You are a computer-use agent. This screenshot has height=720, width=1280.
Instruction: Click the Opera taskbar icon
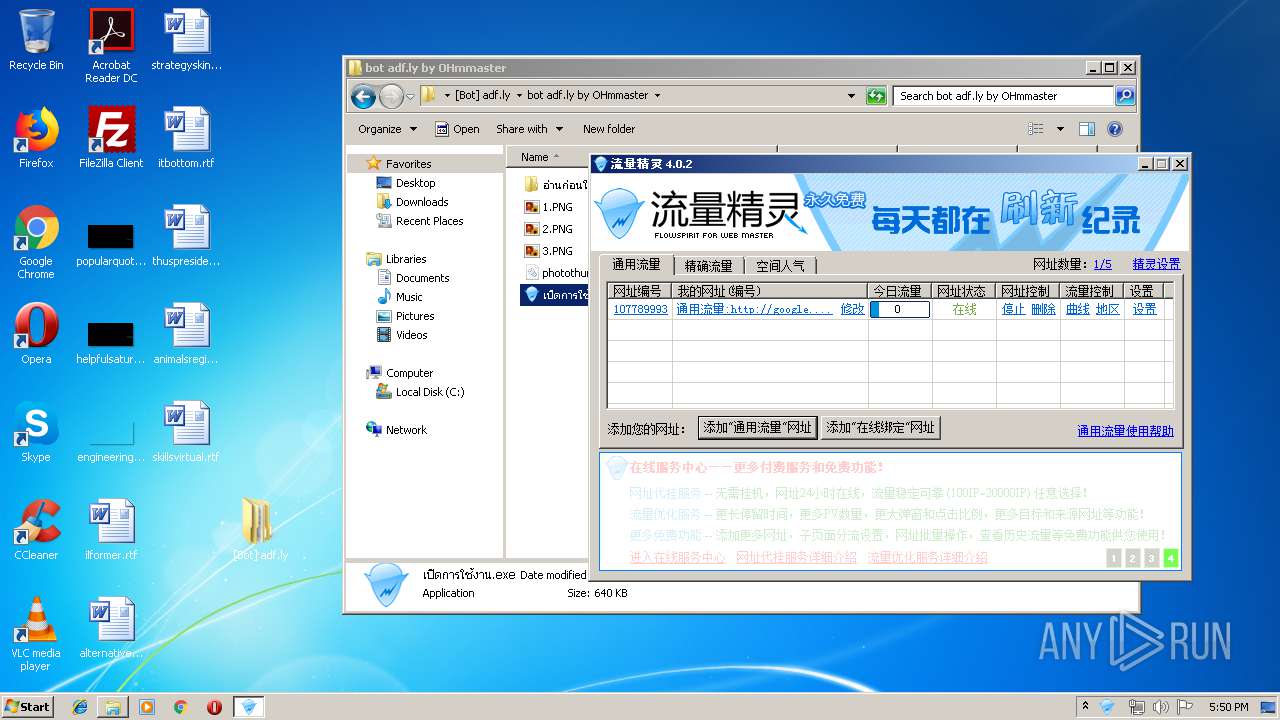click(214, 707)
